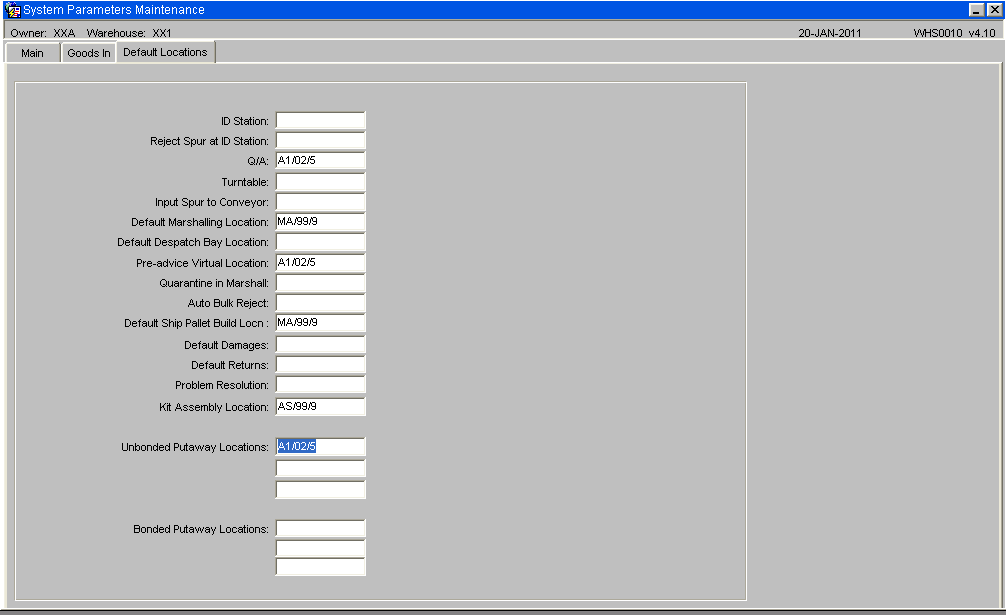Screen dimensions: 1006x615
Task: Minimize the System Parameters Maintenance window
Action: click(x=976, y=10)
